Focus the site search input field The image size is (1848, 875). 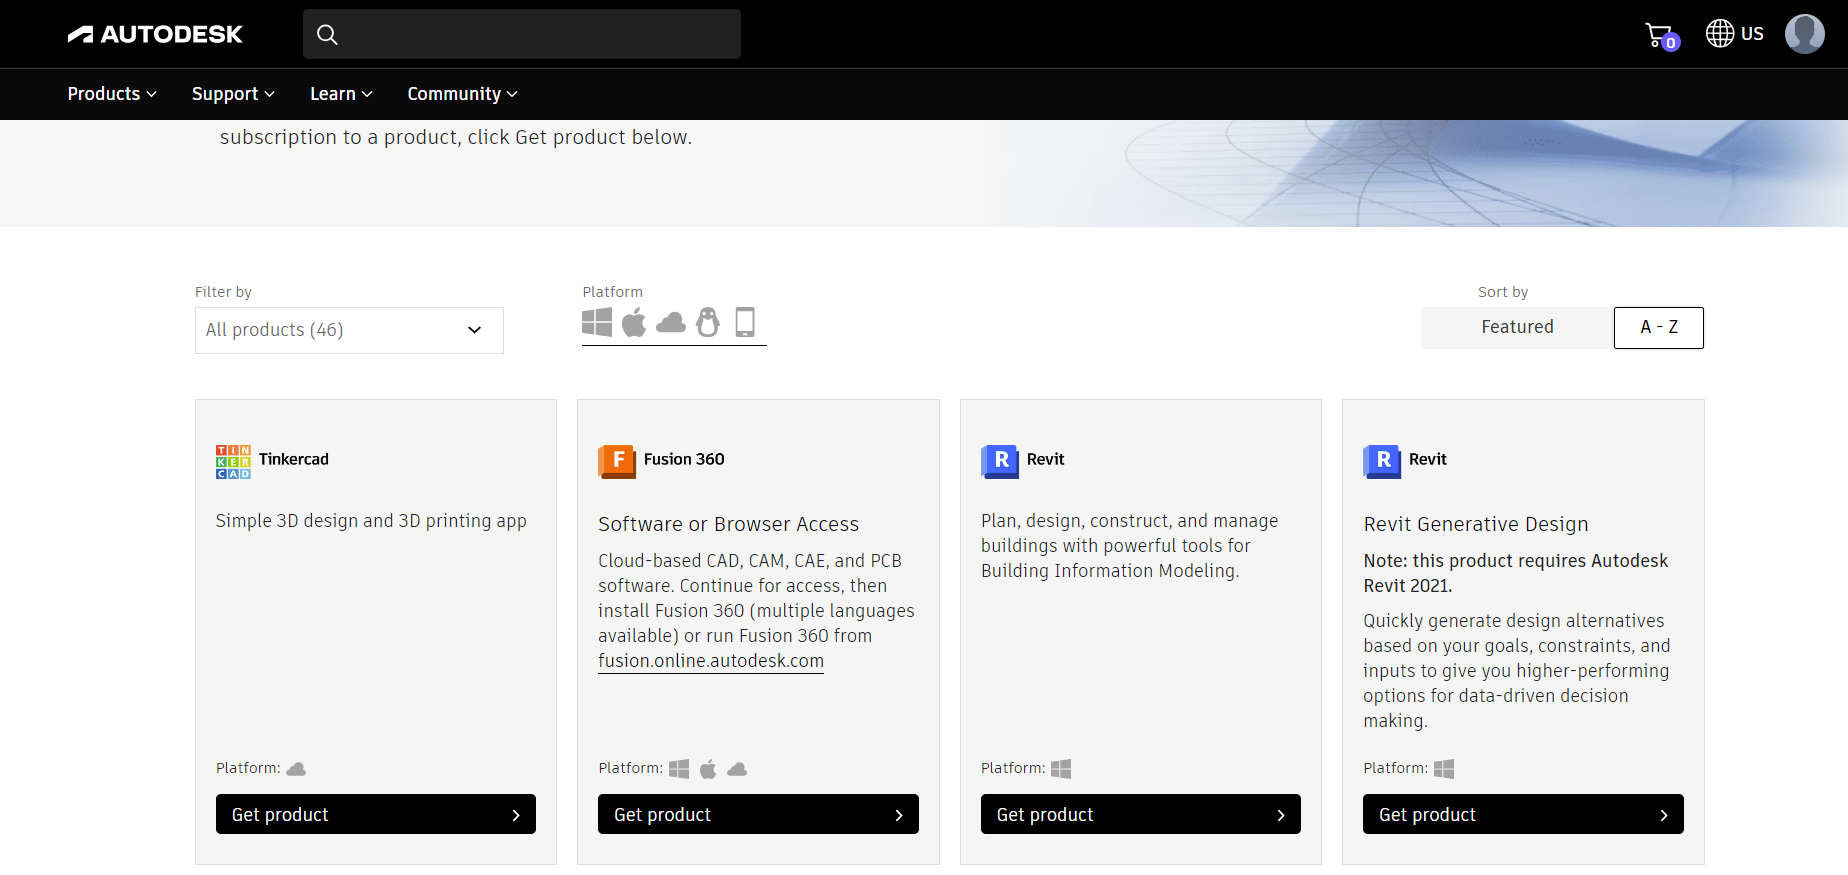[522, 34]
